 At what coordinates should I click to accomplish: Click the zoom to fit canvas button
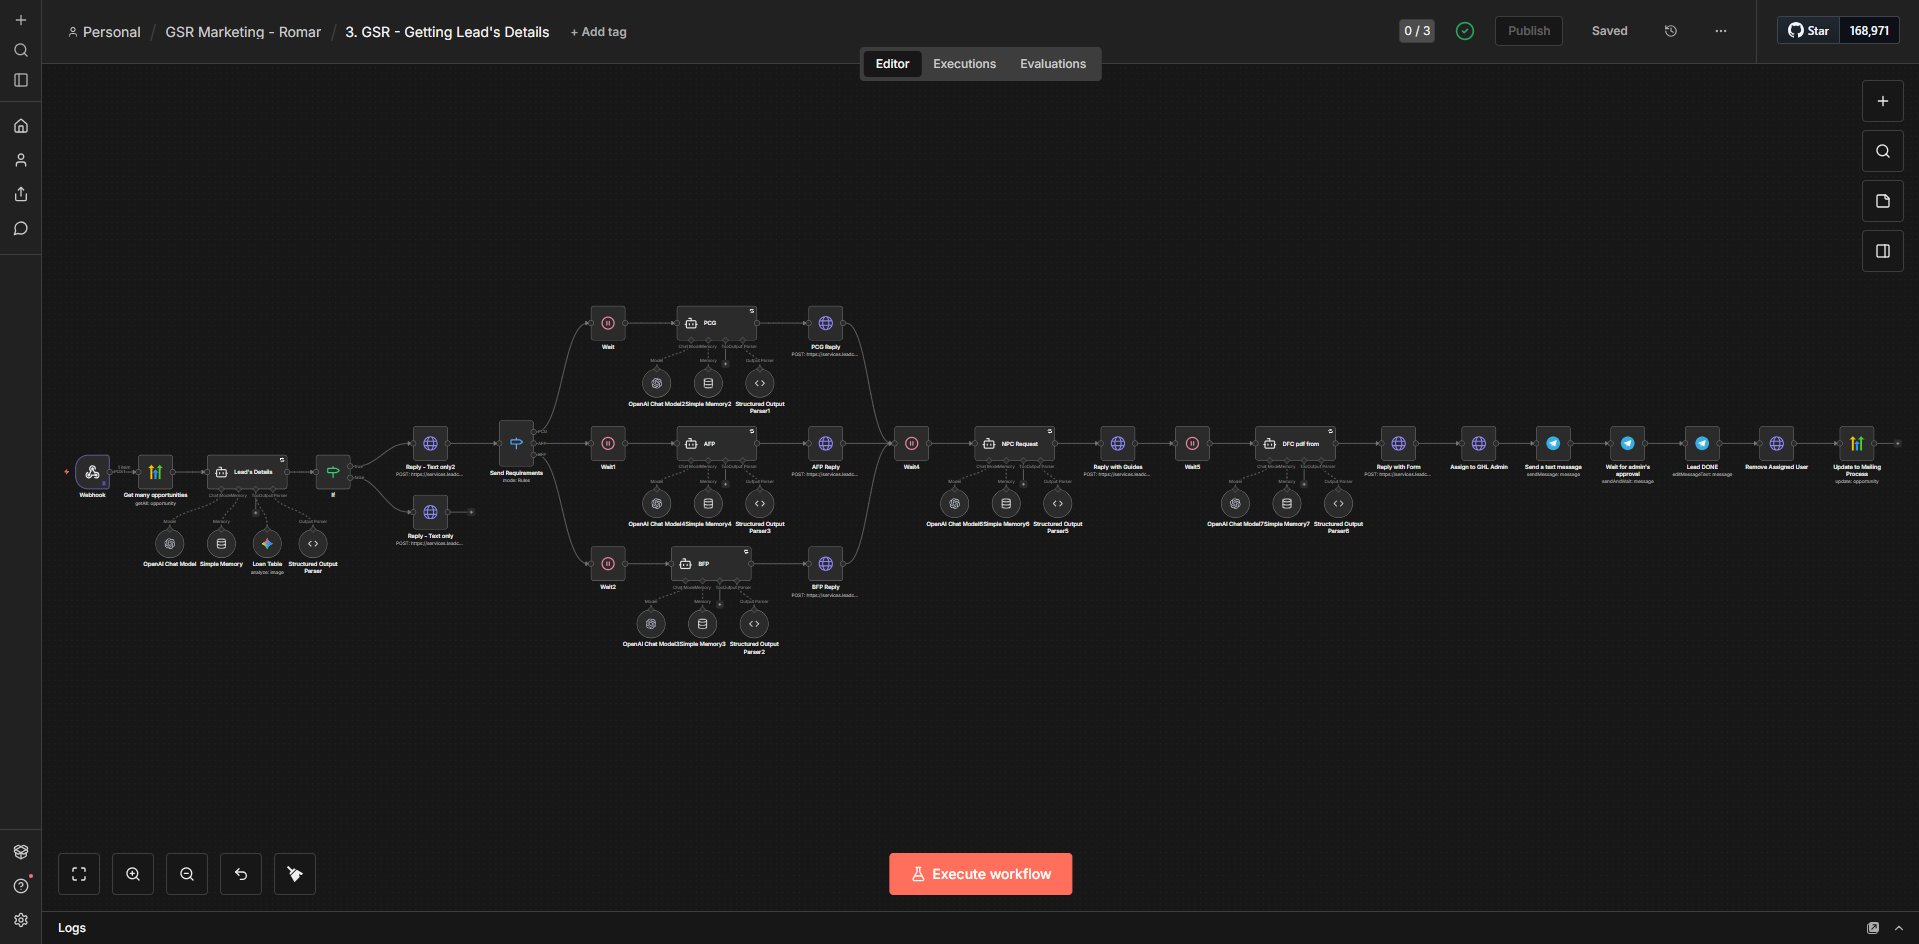pos(79,874)
